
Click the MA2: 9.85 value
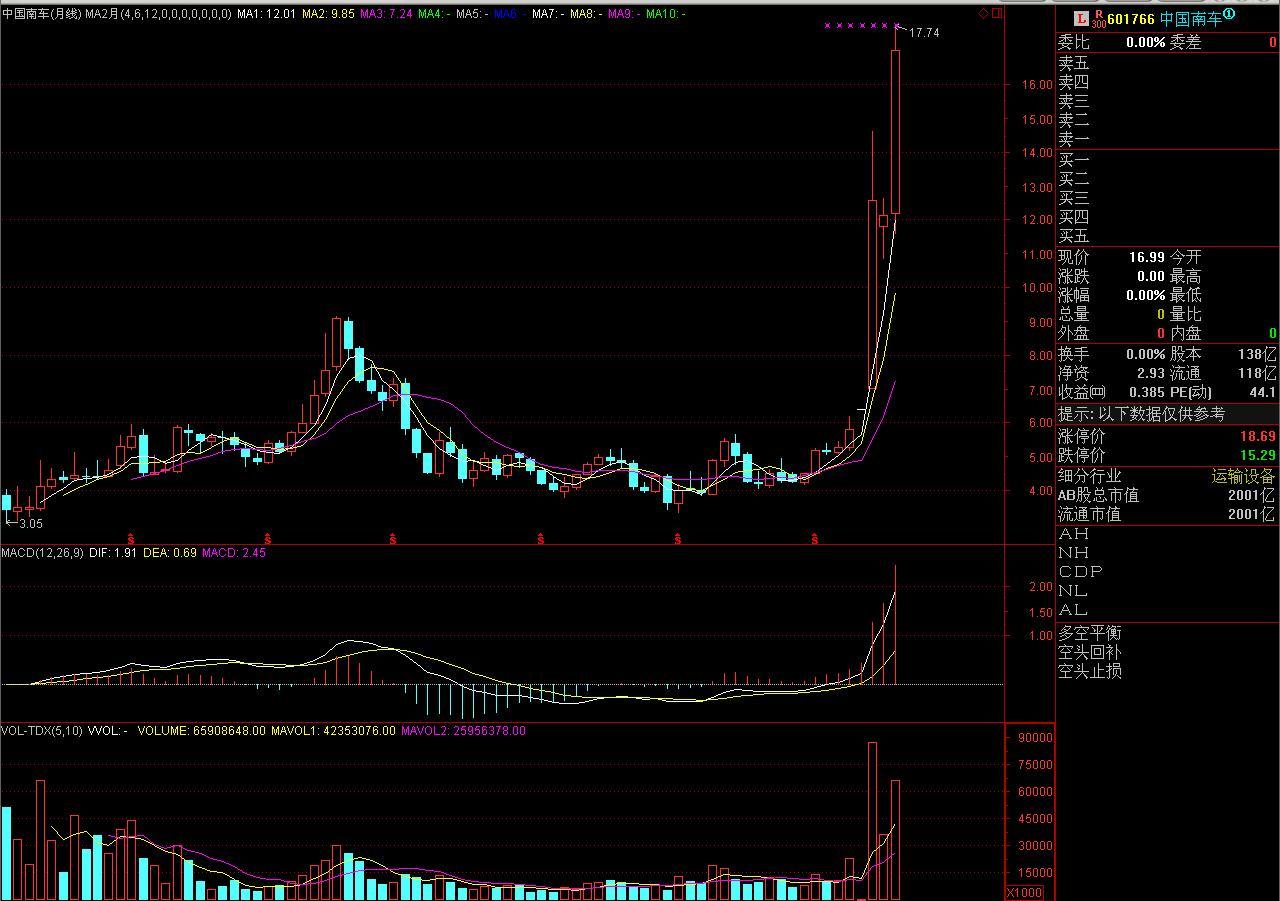click(x=327, y=14)
